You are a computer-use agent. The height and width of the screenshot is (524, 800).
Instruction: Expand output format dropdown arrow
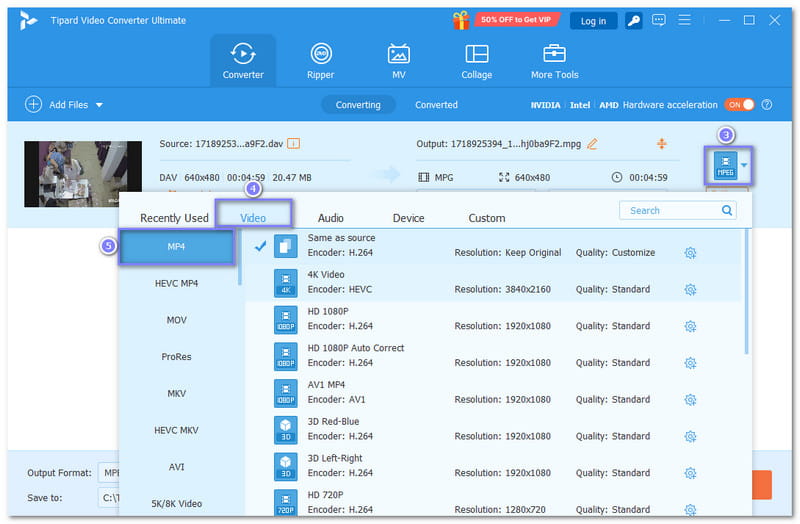pyautogui.click(x=744, y=165)
